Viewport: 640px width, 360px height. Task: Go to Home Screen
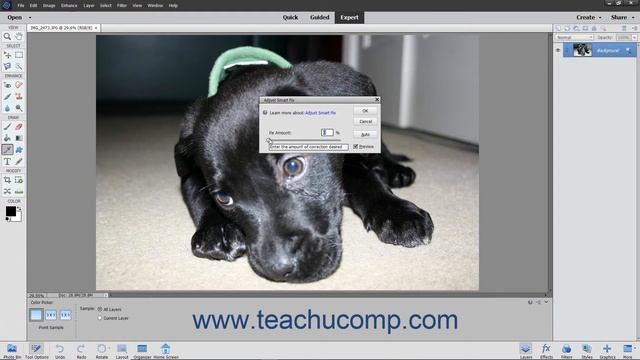(166, 351)
